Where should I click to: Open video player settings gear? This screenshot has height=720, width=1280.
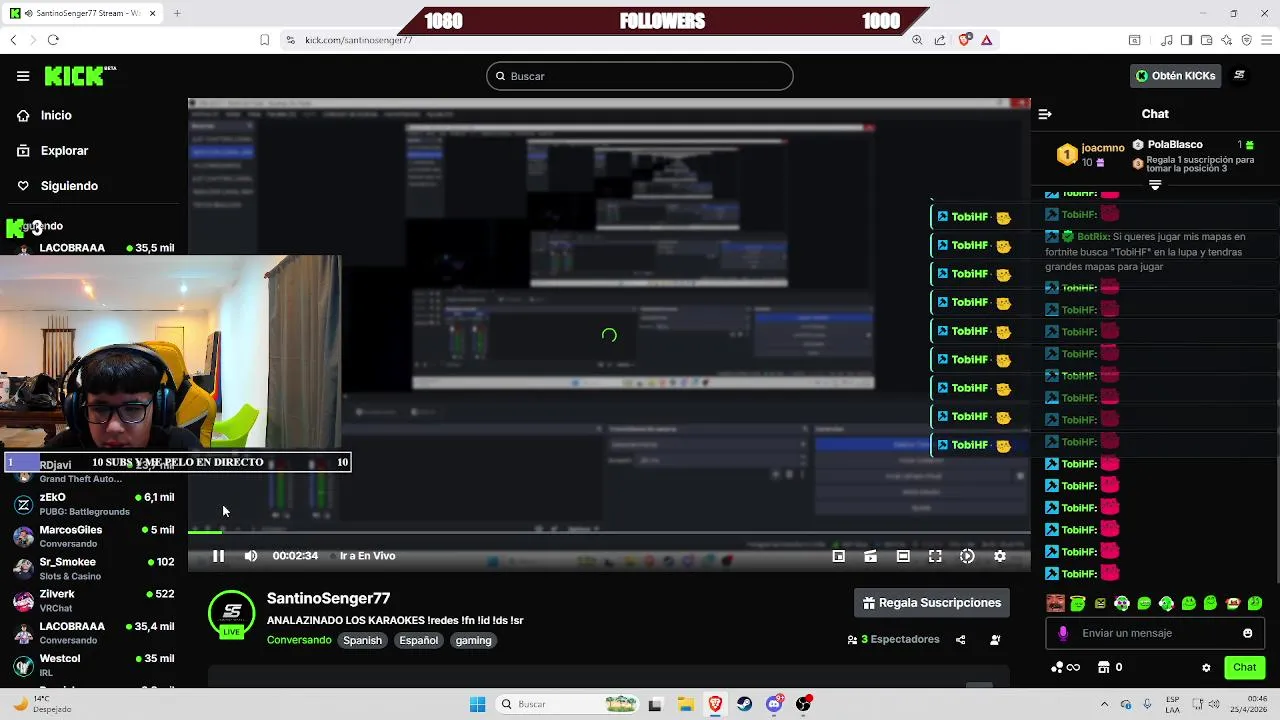tap(1000, 556)
